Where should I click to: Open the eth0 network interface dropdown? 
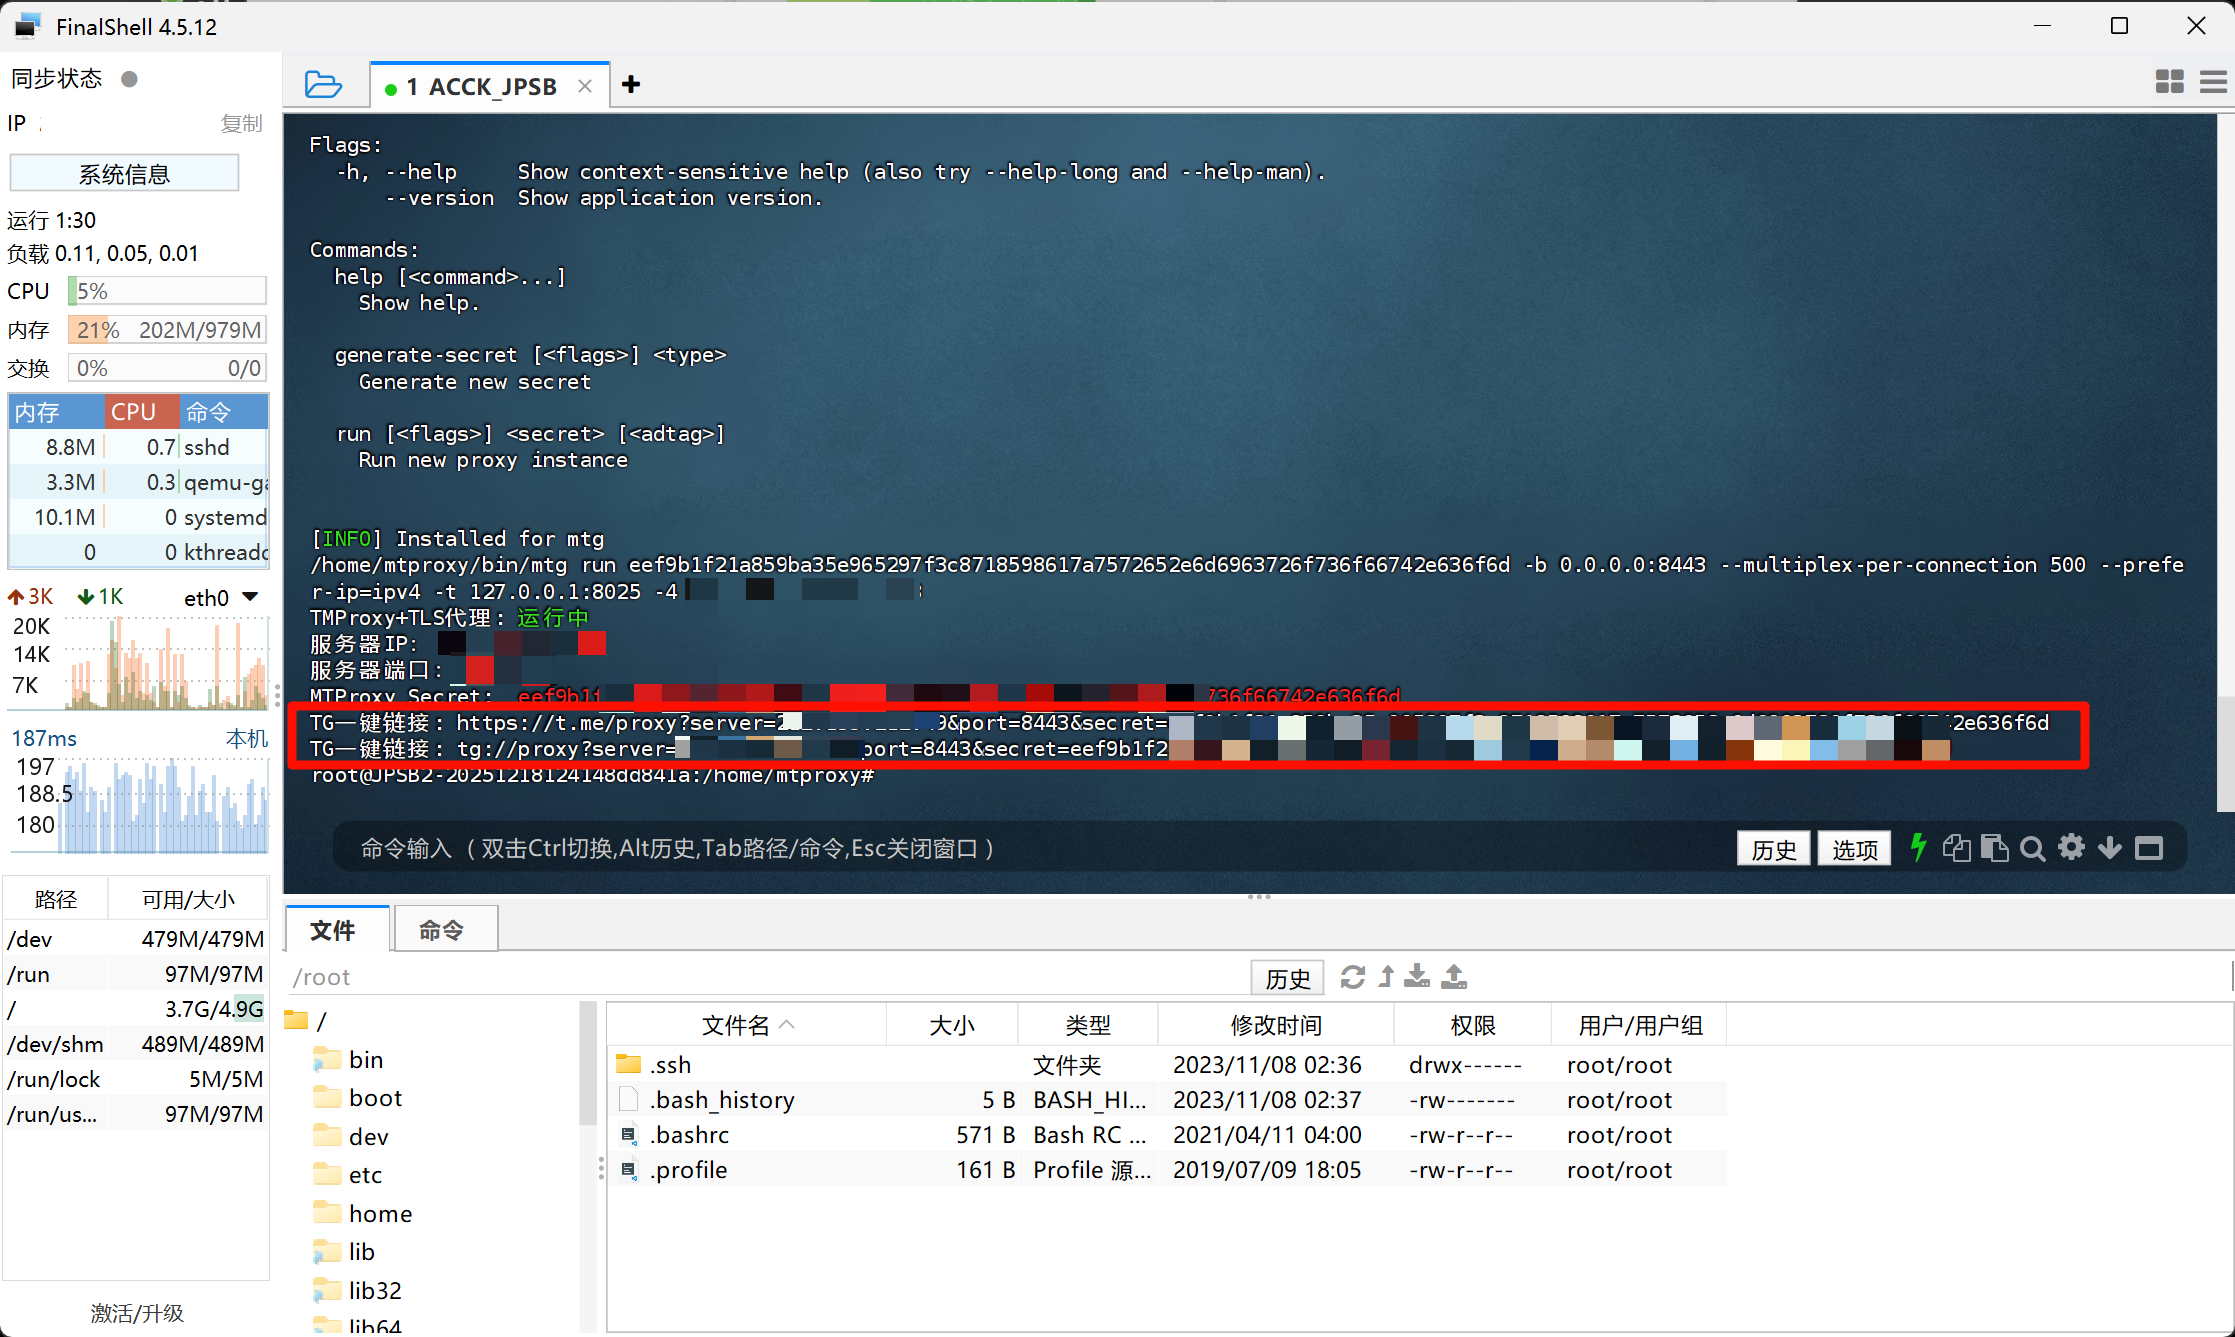tap(251, 597)
